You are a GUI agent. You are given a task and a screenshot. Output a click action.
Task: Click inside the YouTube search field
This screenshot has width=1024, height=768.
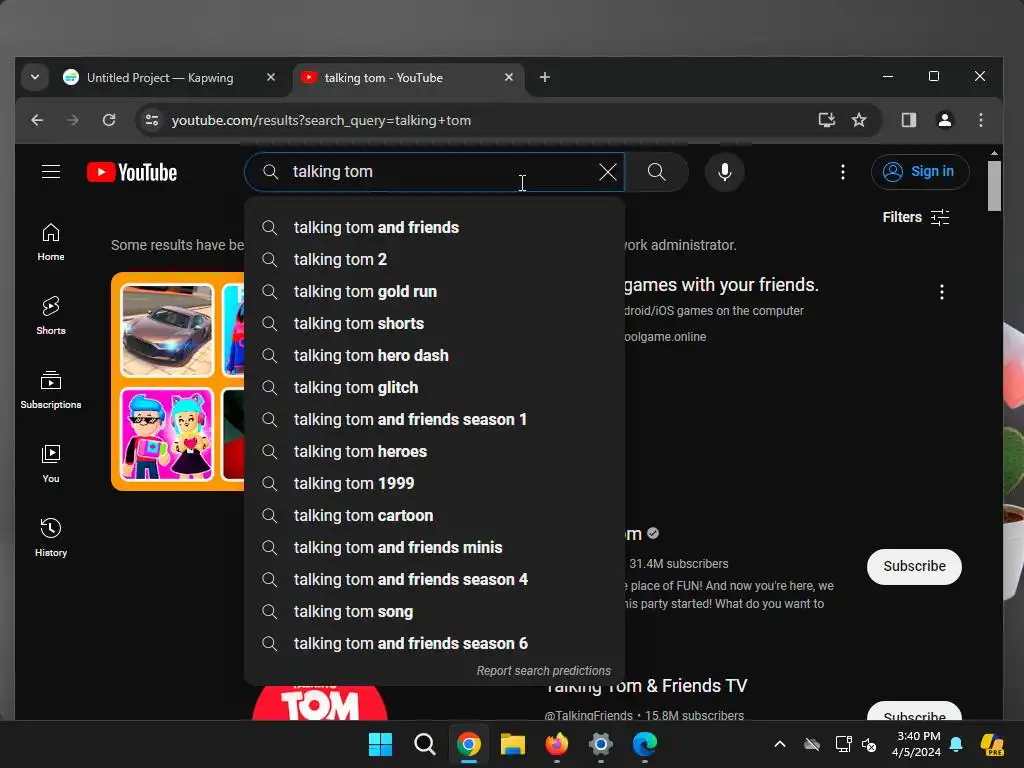[434, 172]
